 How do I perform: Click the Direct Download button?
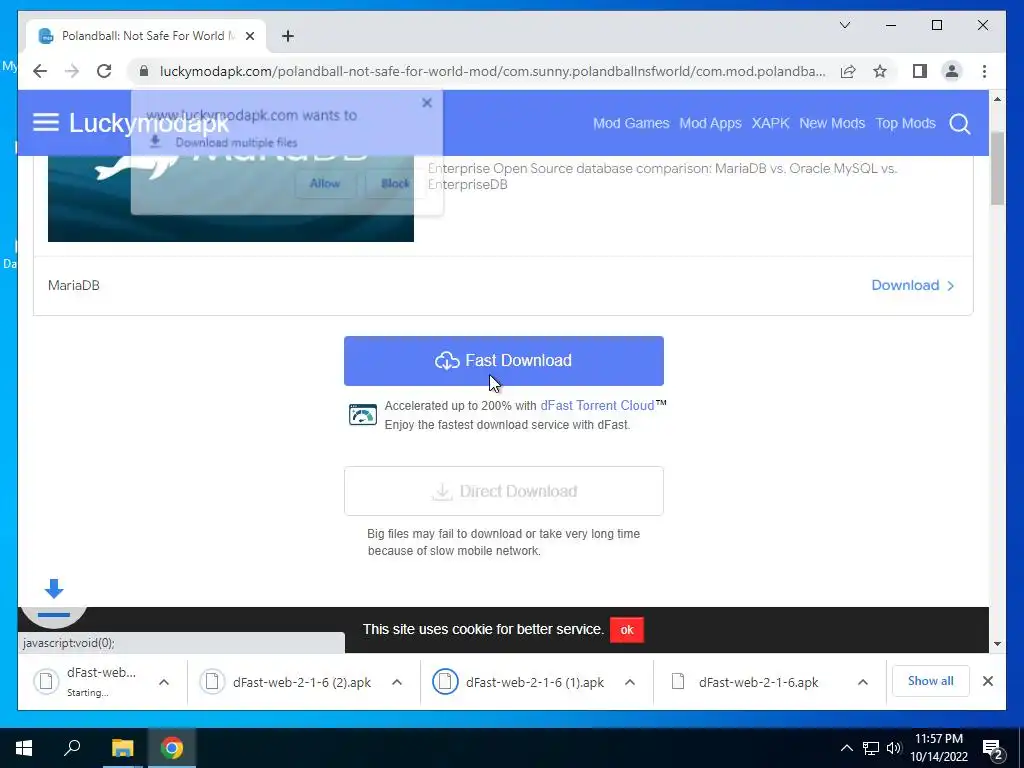(504, 491)
